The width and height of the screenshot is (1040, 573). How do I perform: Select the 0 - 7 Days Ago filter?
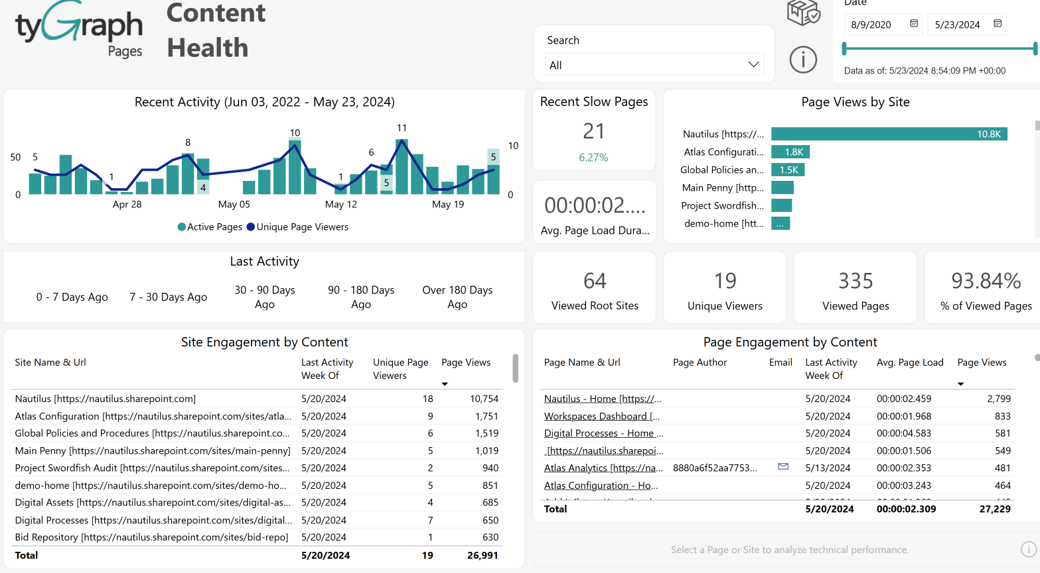[x=72, y=297]
